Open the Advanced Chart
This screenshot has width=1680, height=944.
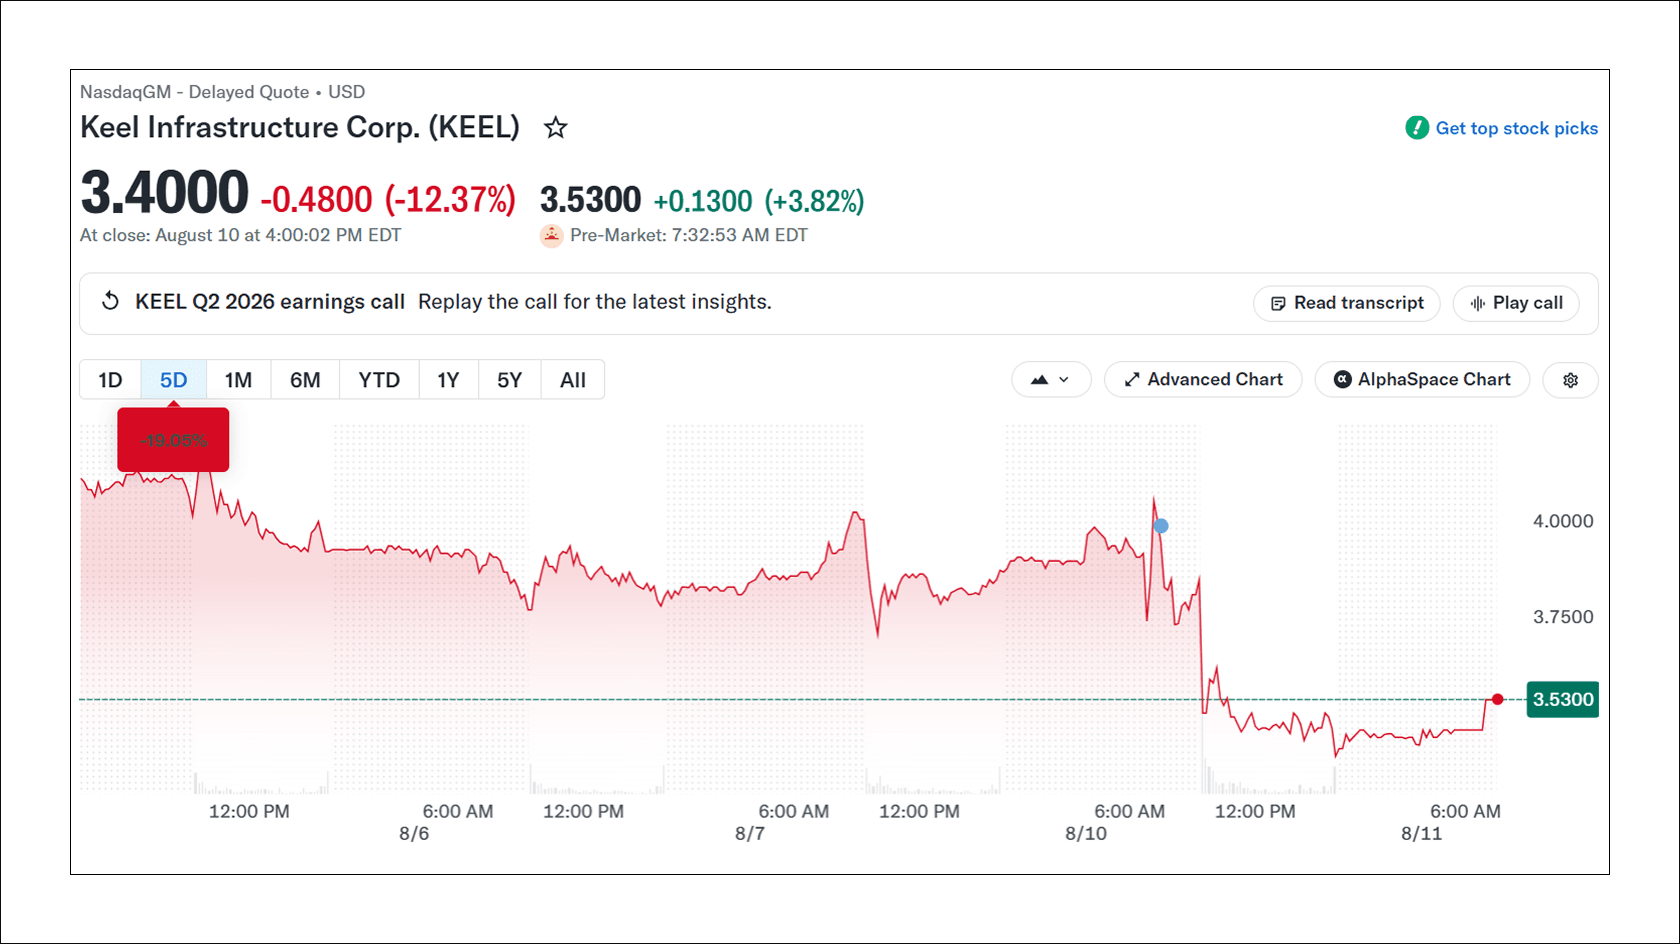1203,380
